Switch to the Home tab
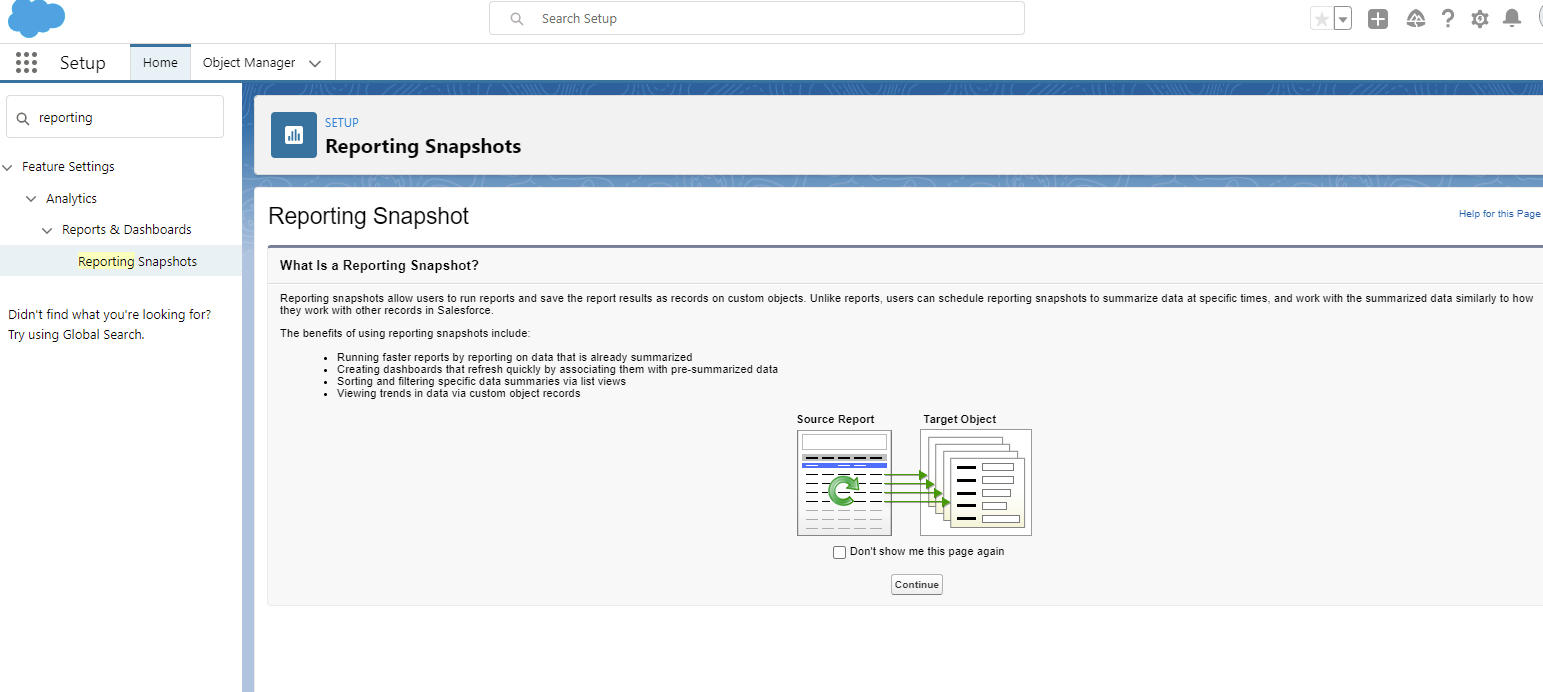This screenshot has height=692, width=1543. pyautogui.click(x=160, y=62)
